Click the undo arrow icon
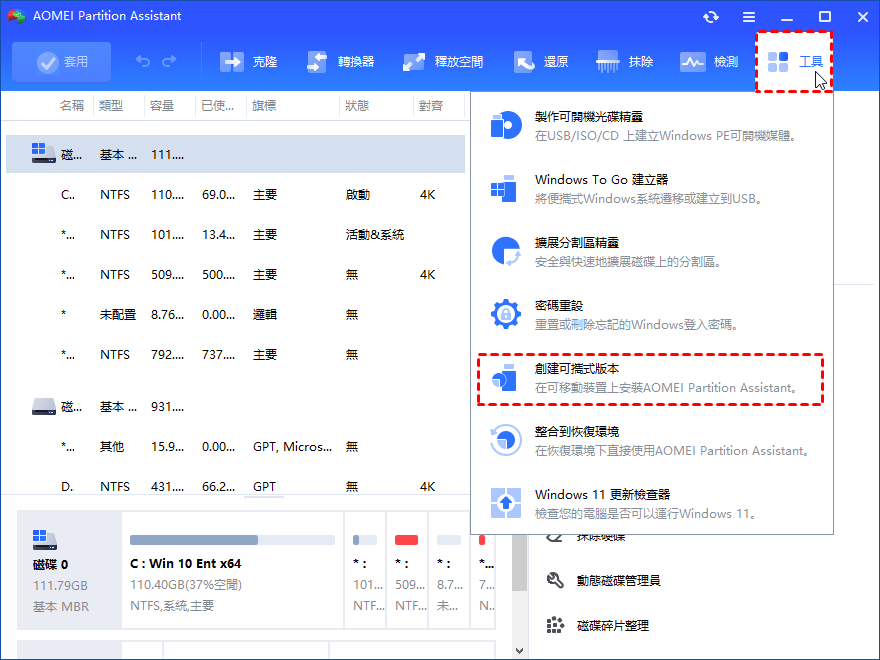This screenshot has height=660, width=880. 143,61
